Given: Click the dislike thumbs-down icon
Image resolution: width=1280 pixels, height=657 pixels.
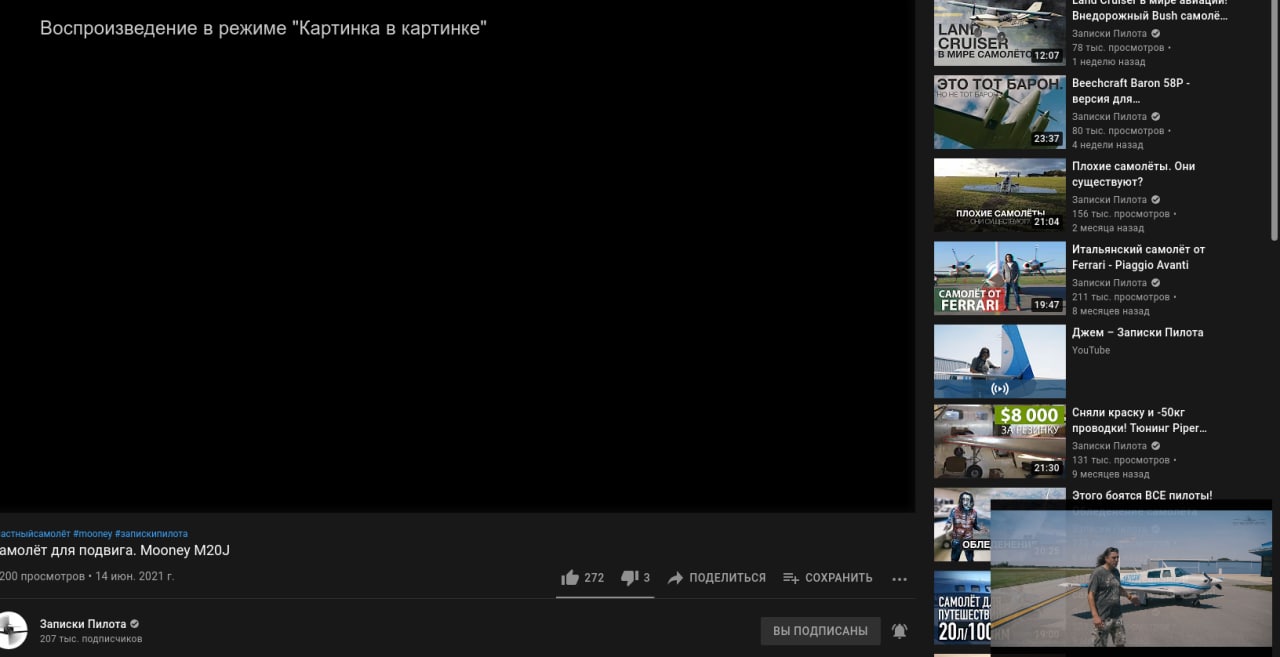Looking at the screenshot, I should pyautogui.click(x=629, y=578).
